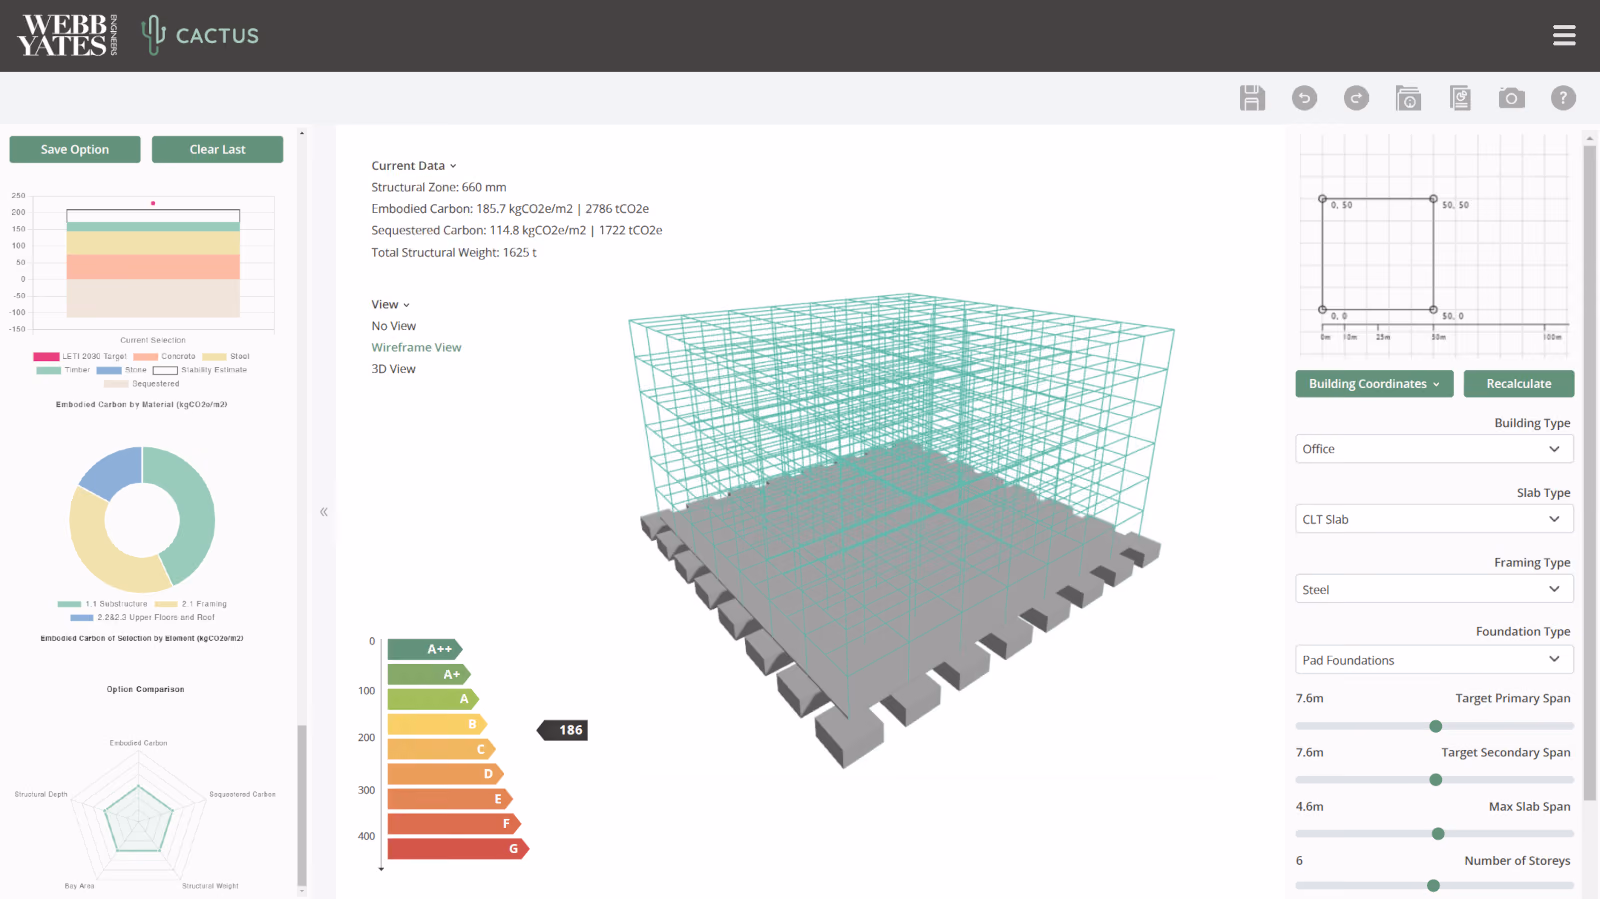
Task: Open the hamburger menu
Action: 1564,36
